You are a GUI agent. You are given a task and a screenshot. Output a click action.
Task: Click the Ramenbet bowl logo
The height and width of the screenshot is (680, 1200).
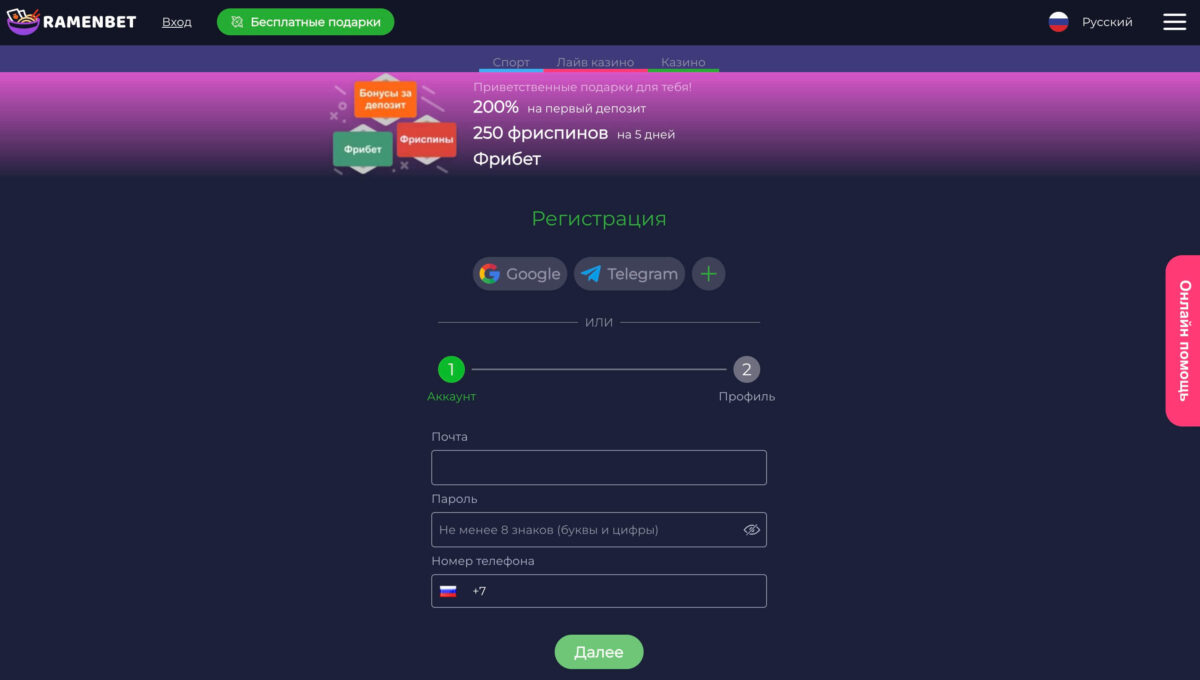tap(23, 21)
